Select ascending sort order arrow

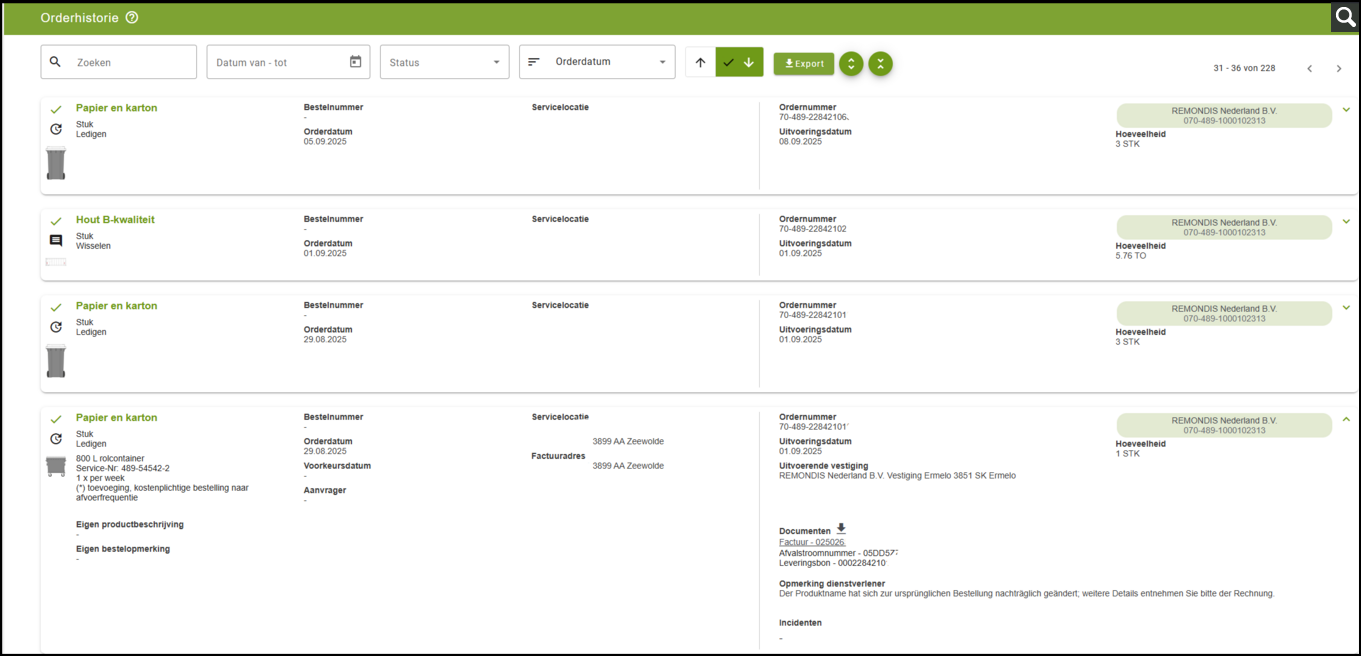pos(700,62)
